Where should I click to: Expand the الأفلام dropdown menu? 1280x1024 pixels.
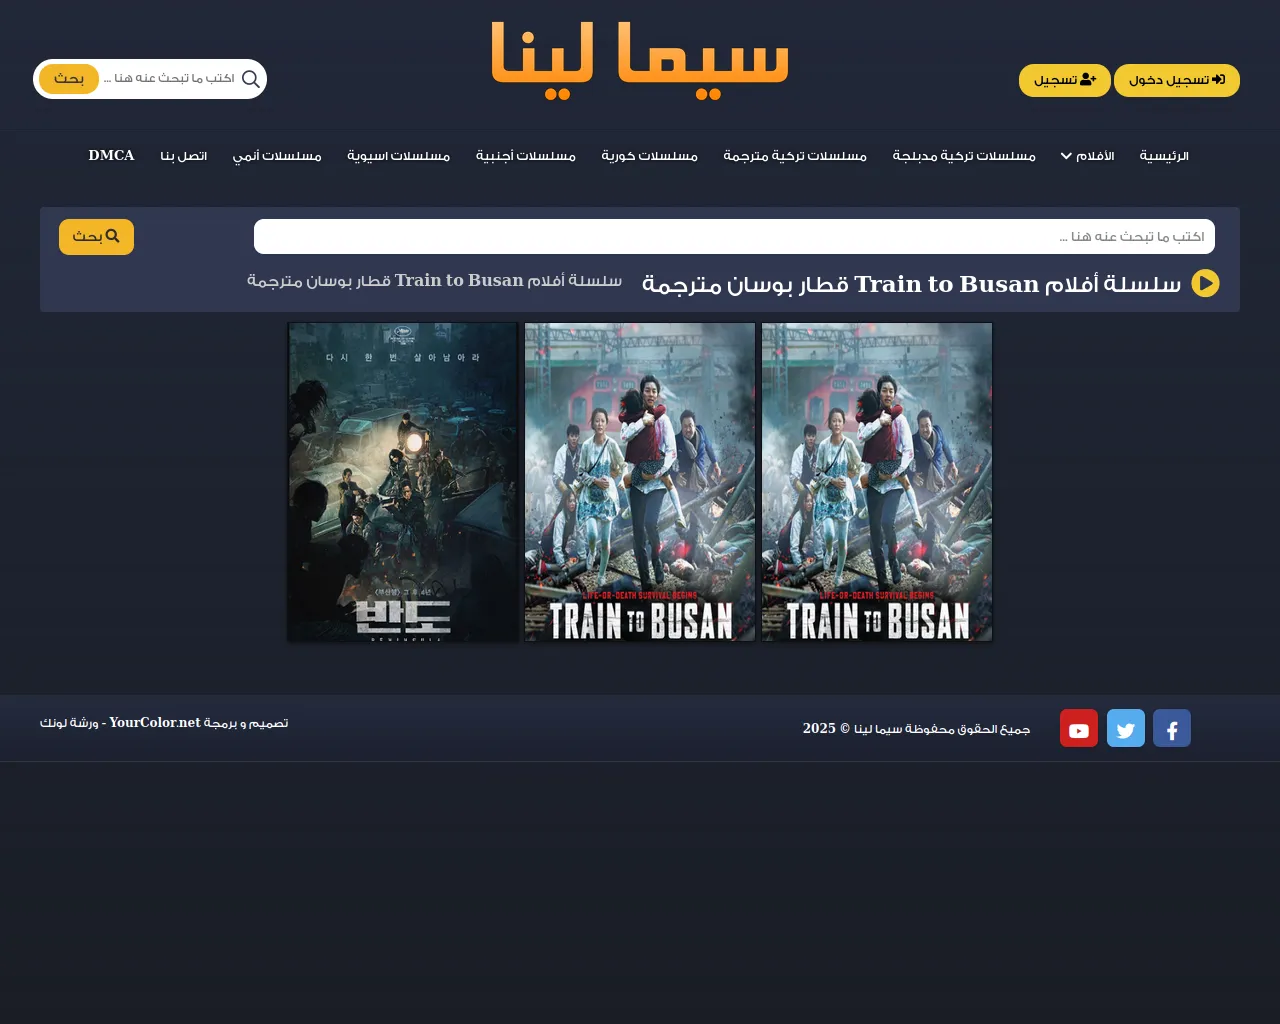coord(1087,156)
